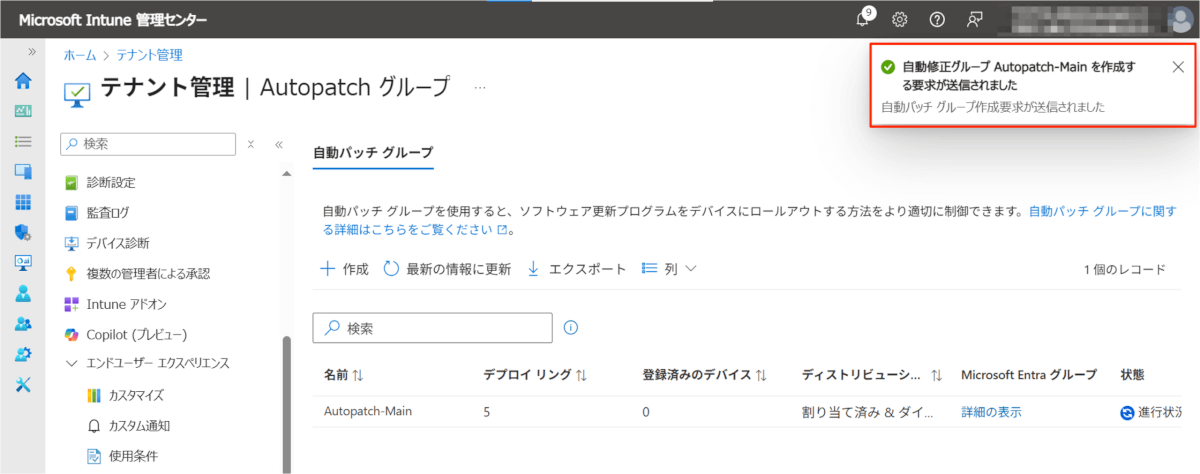Screen dimensions: 1200x474
Task: Click info icon beside table search
Action: click(x=572, y=327)
